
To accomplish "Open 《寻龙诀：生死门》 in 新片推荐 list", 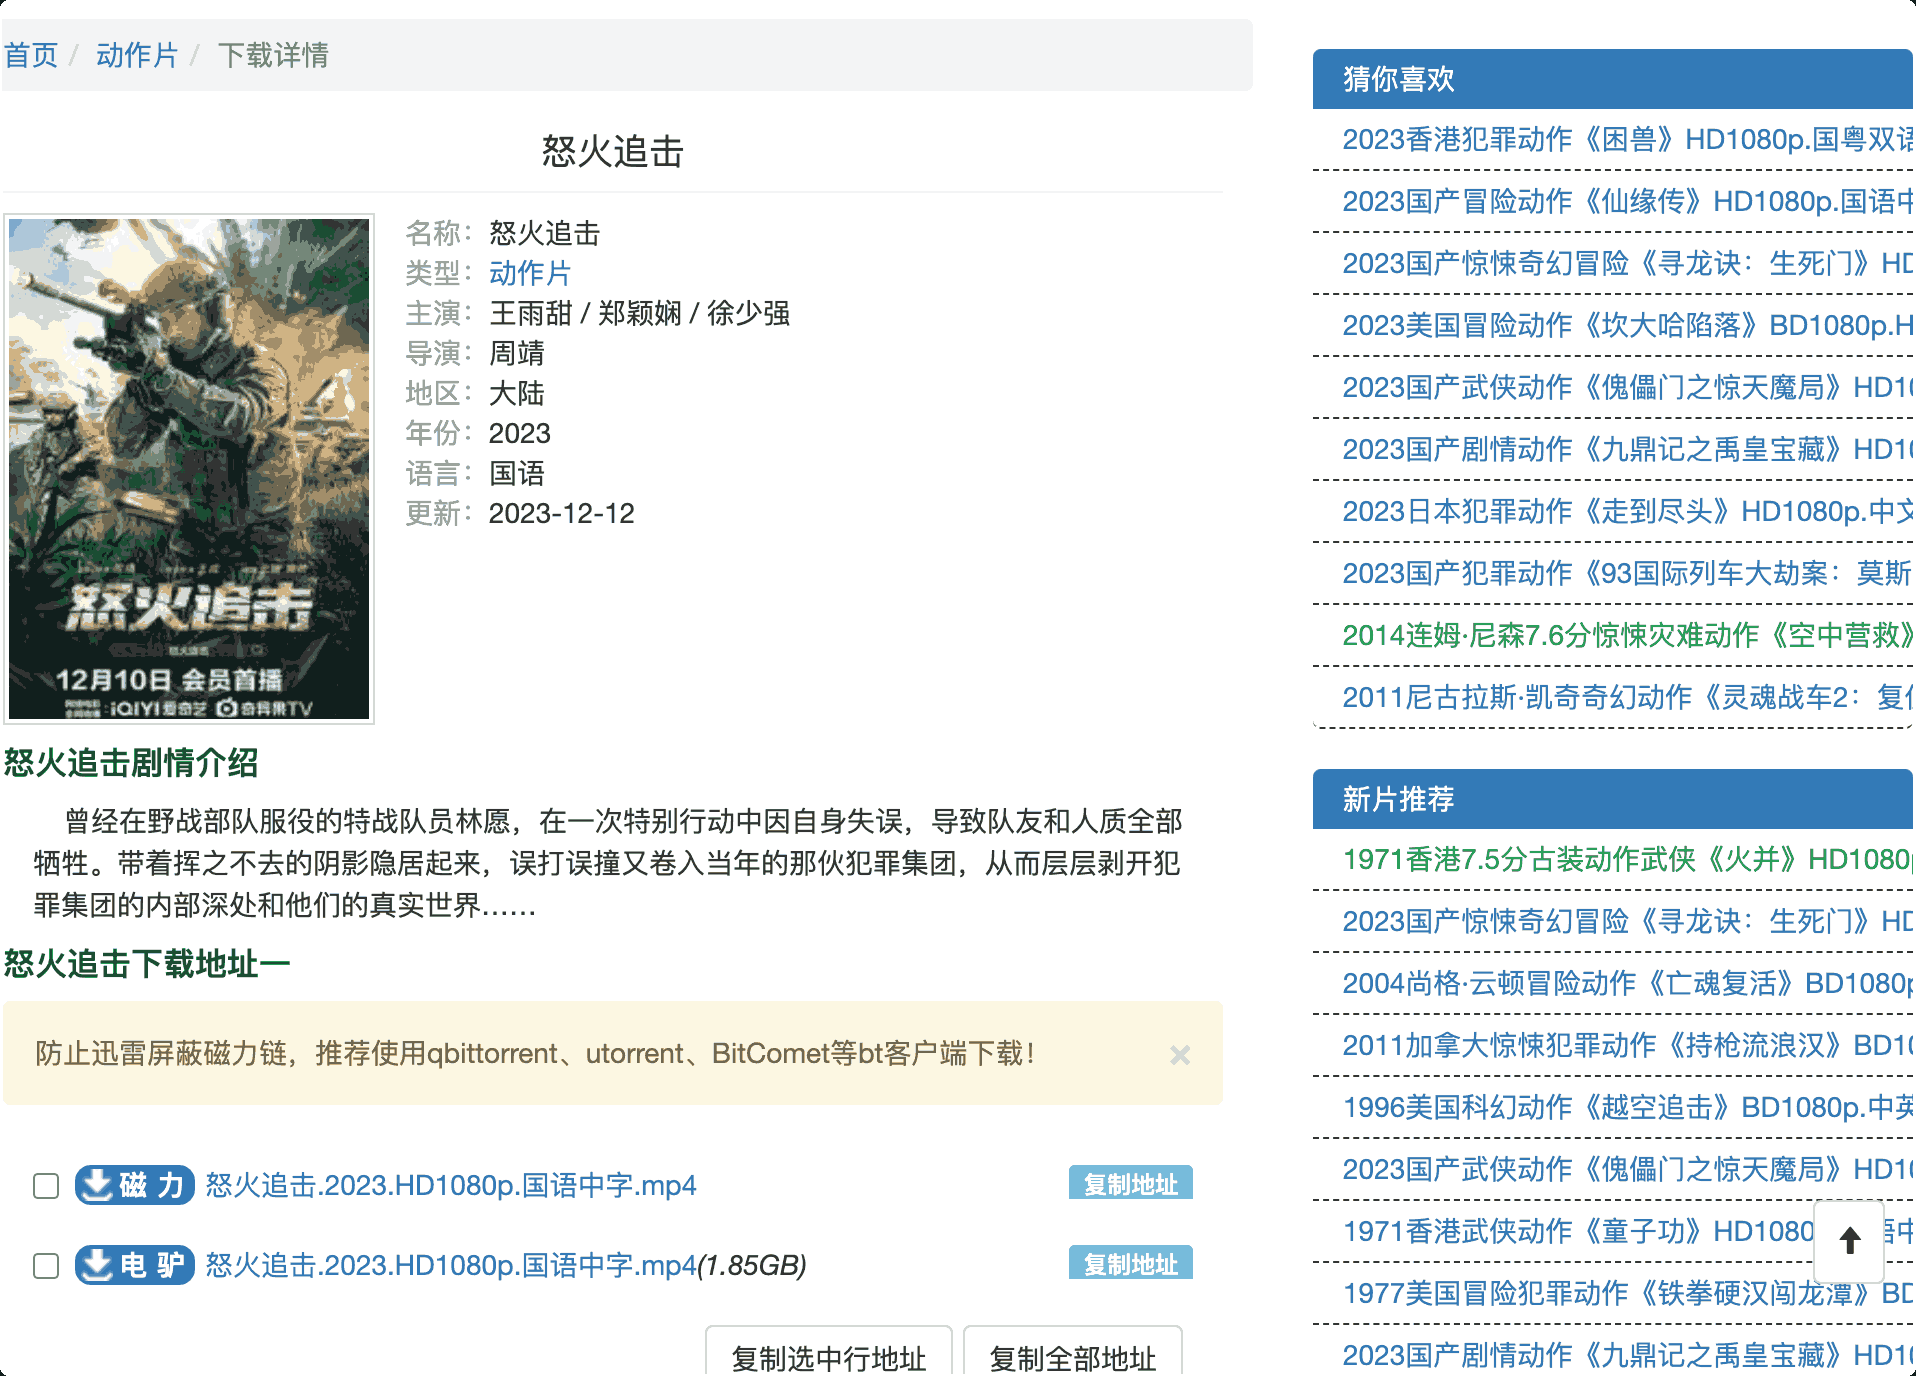I will [1628, 921].
